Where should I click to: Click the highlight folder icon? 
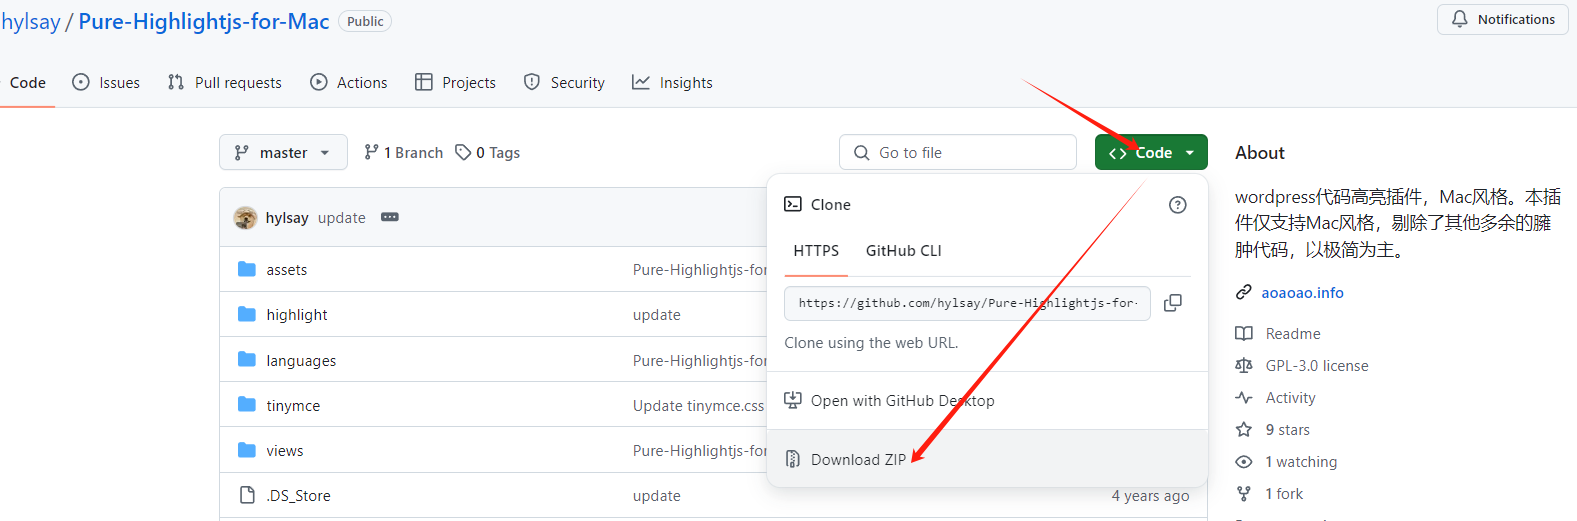tap(247, 314)
